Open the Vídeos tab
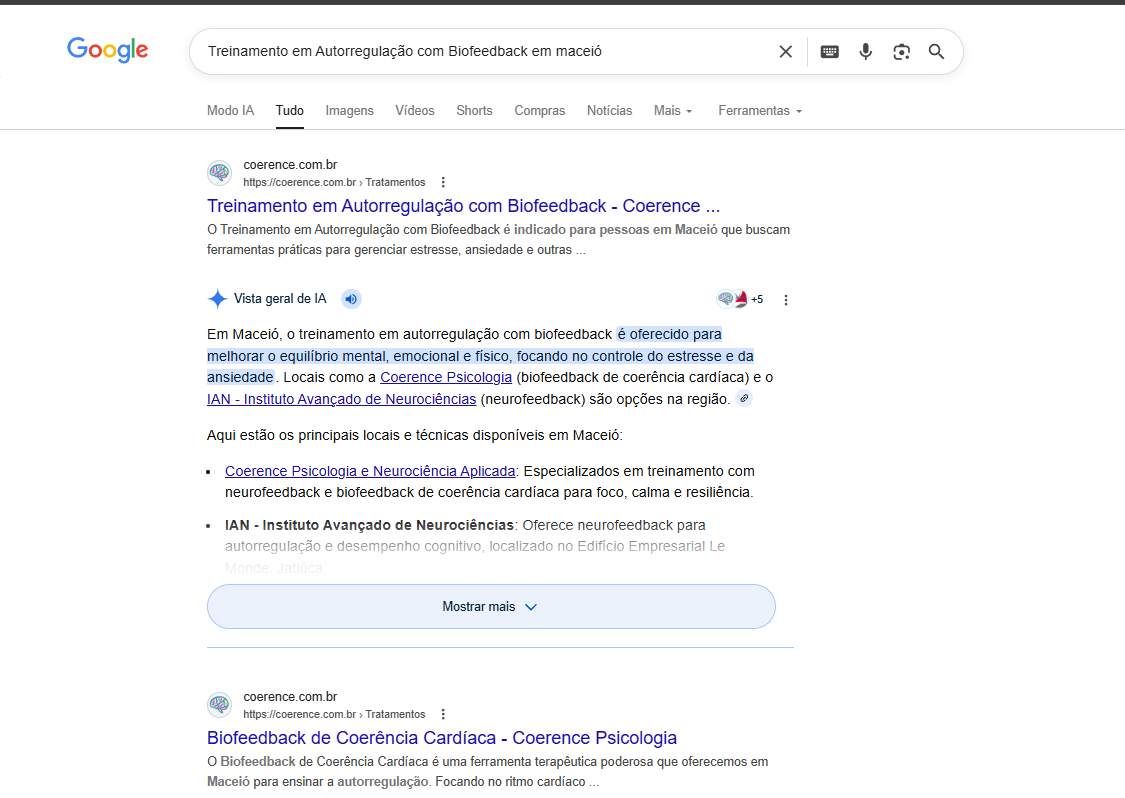Screen dimensions: 1125x798 pyautogui.click(x=415, y=111)
